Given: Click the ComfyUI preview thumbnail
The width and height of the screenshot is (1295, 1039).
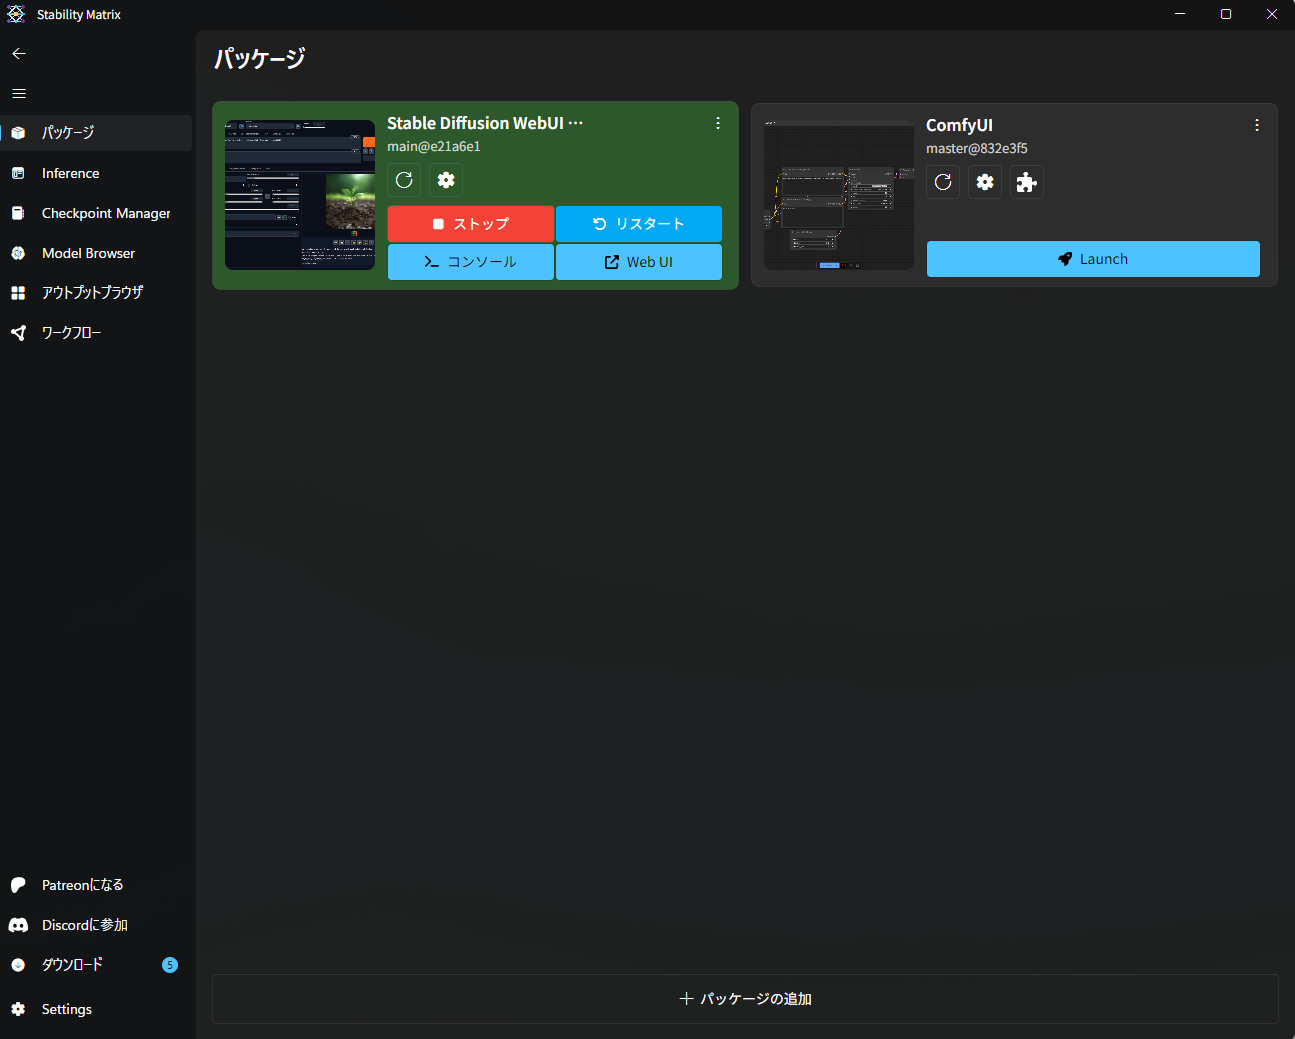Looking at the screenshot, I should (x=839, y=195).
